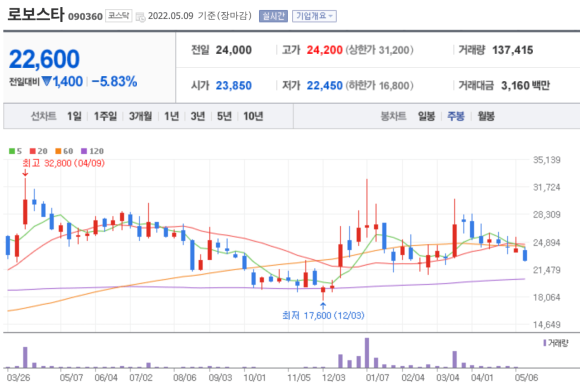The height and width of the screenshot is (390, 580).
Task: Switch to the 1년 chart period
Action: click(171, 116)
